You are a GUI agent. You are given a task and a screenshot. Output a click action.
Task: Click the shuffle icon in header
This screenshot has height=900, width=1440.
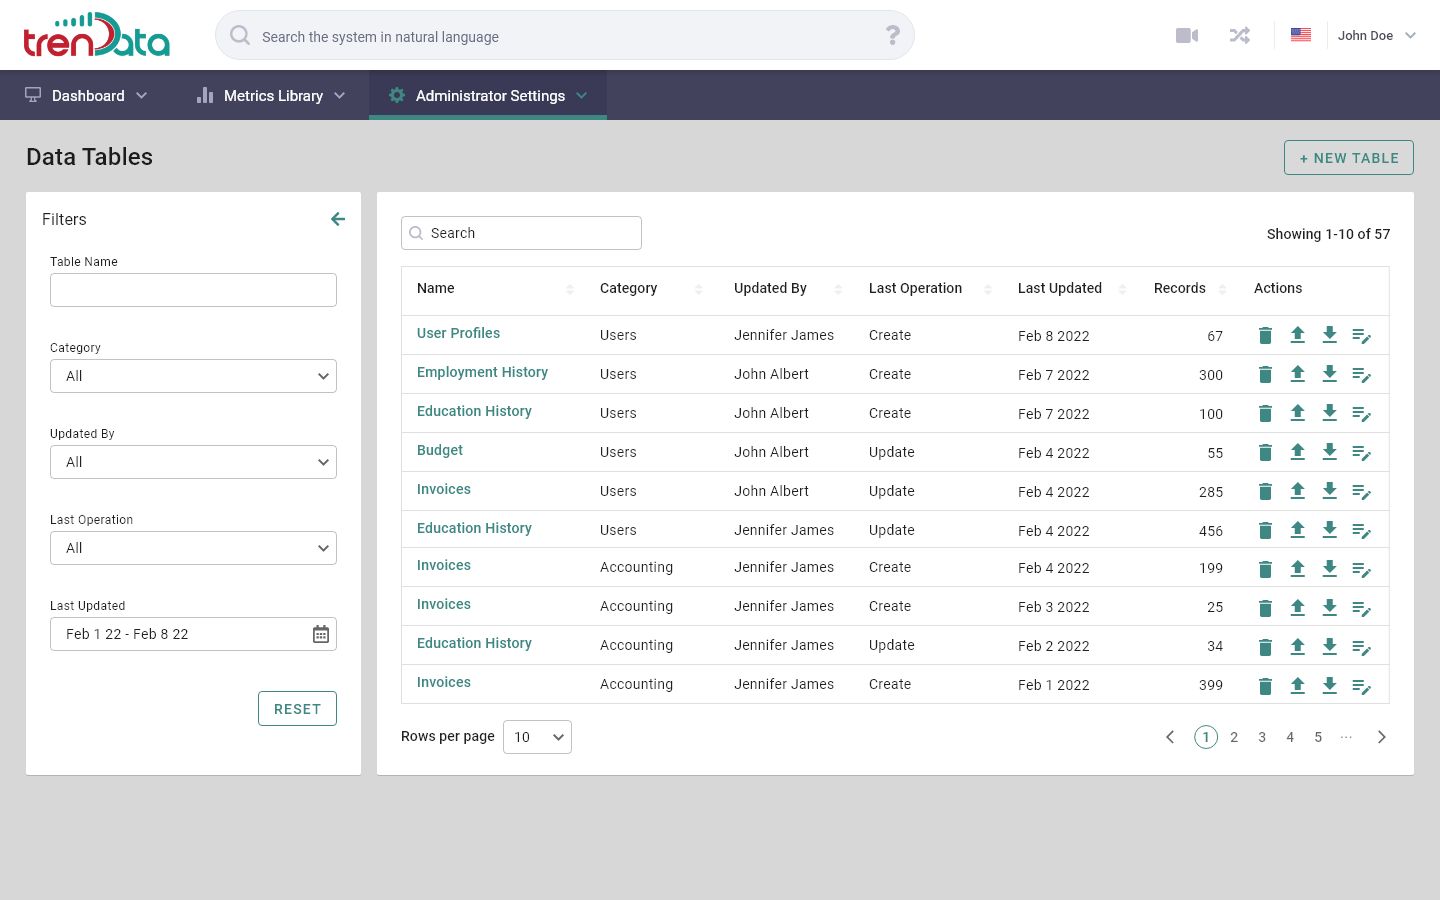tap(1240, 36)
